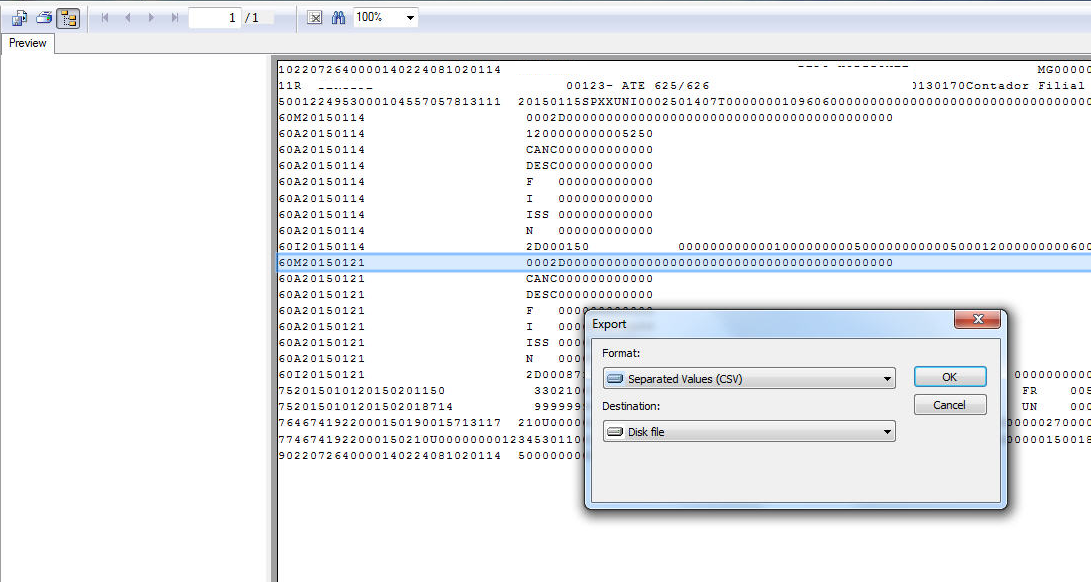
Task: Go to previous page arrow
Action: click(x=127, y=18)
